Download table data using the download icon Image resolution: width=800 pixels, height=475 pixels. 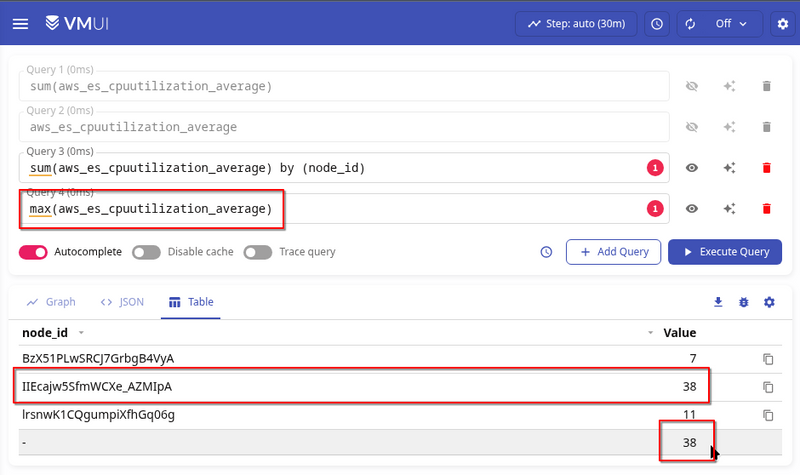click(x=717, y=302)
